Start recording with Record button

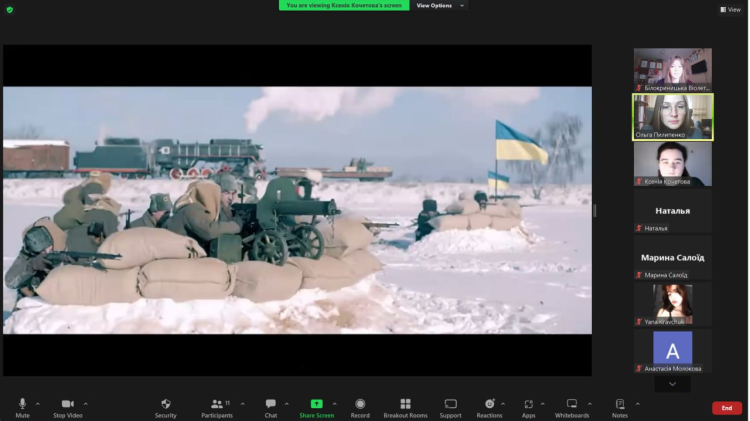tap(360, 405)
